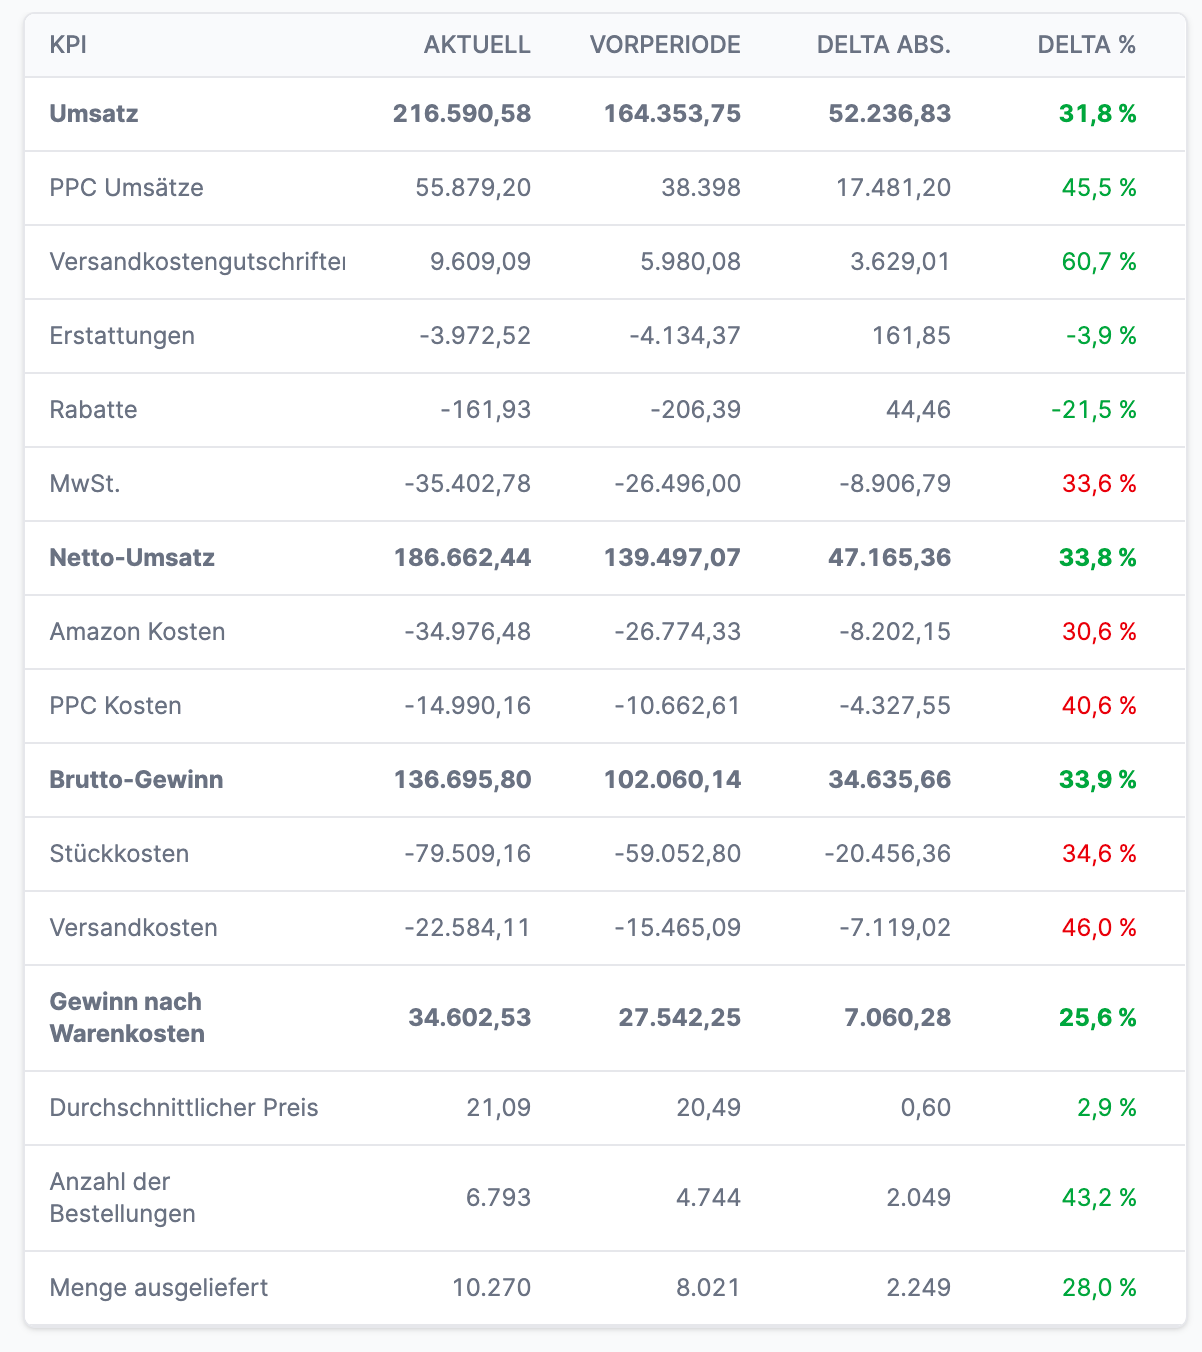Select the Netto-Umsatz row label

pos(132,558)
